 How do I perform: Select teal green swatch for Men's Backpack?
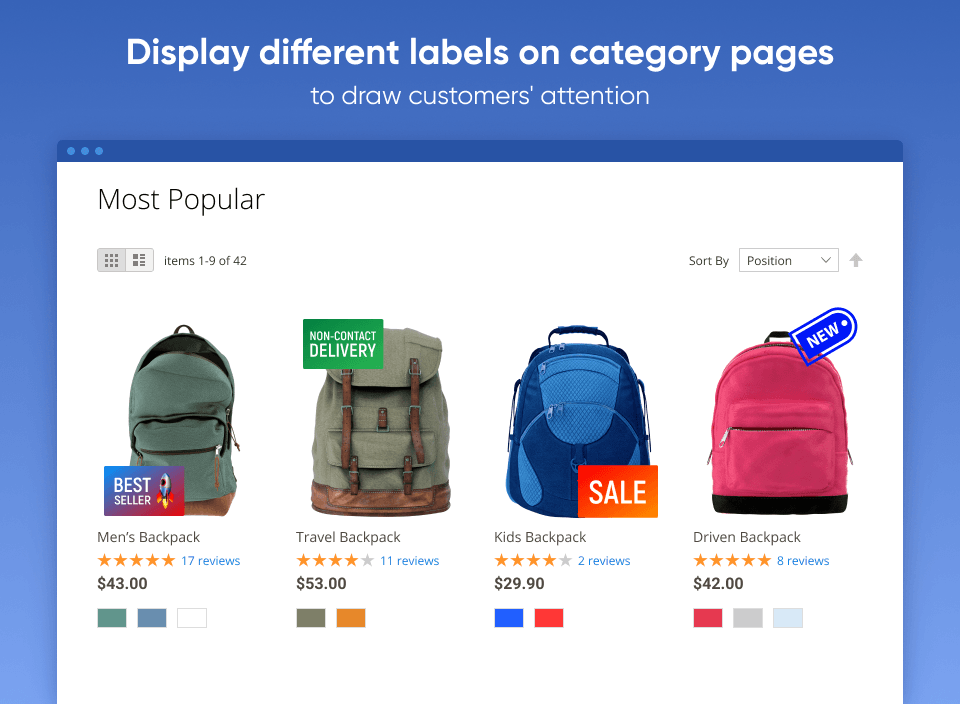coord(112,618)
